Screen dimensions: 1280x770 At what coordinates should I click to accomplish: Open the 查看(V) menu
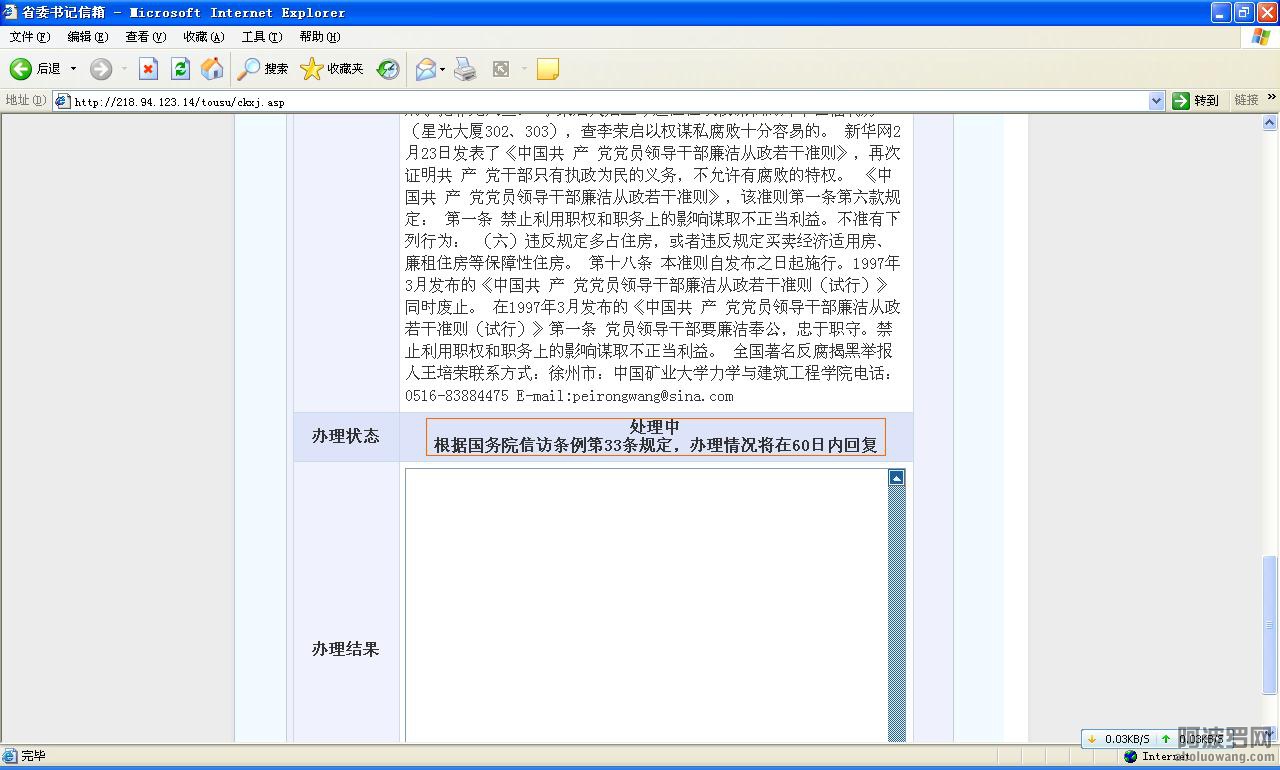click(146, 37)
